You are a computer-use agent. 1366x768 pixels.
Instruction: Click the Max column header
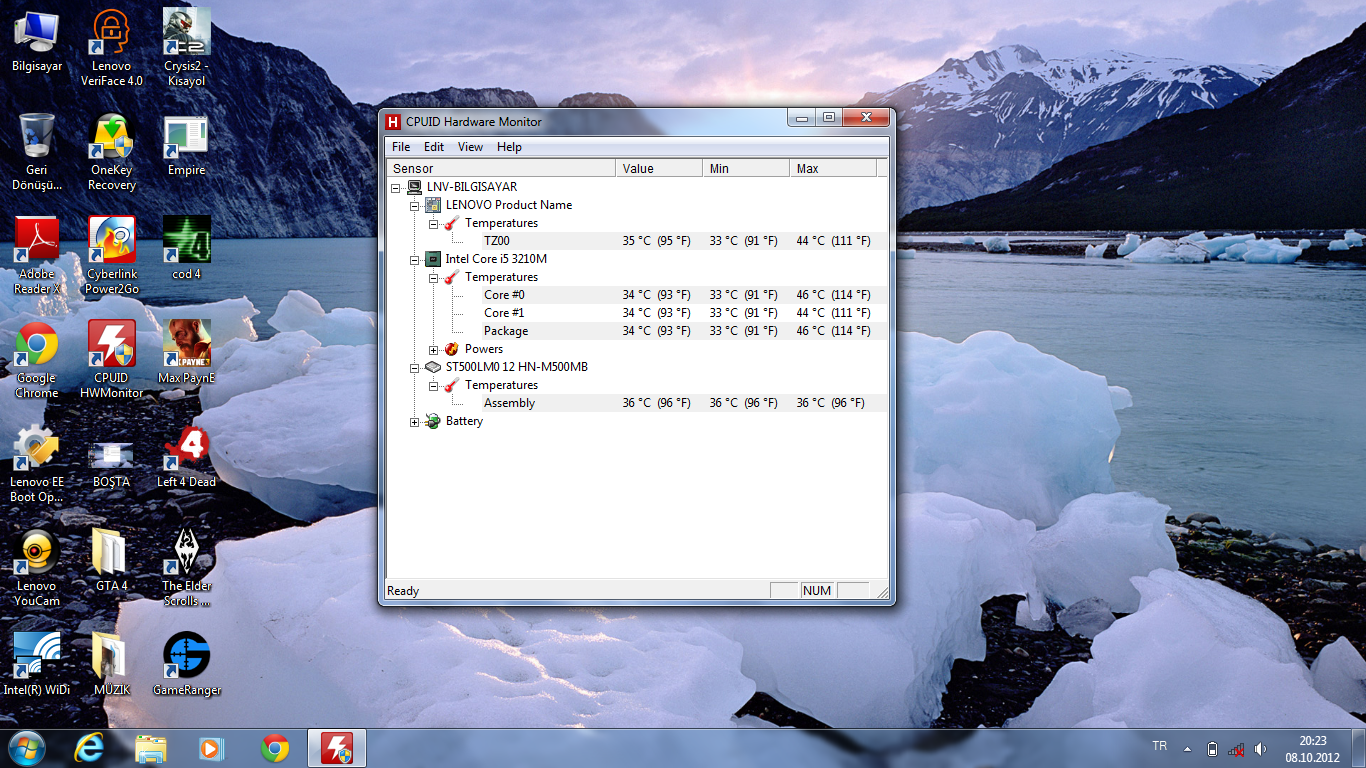tap(833, 168)
